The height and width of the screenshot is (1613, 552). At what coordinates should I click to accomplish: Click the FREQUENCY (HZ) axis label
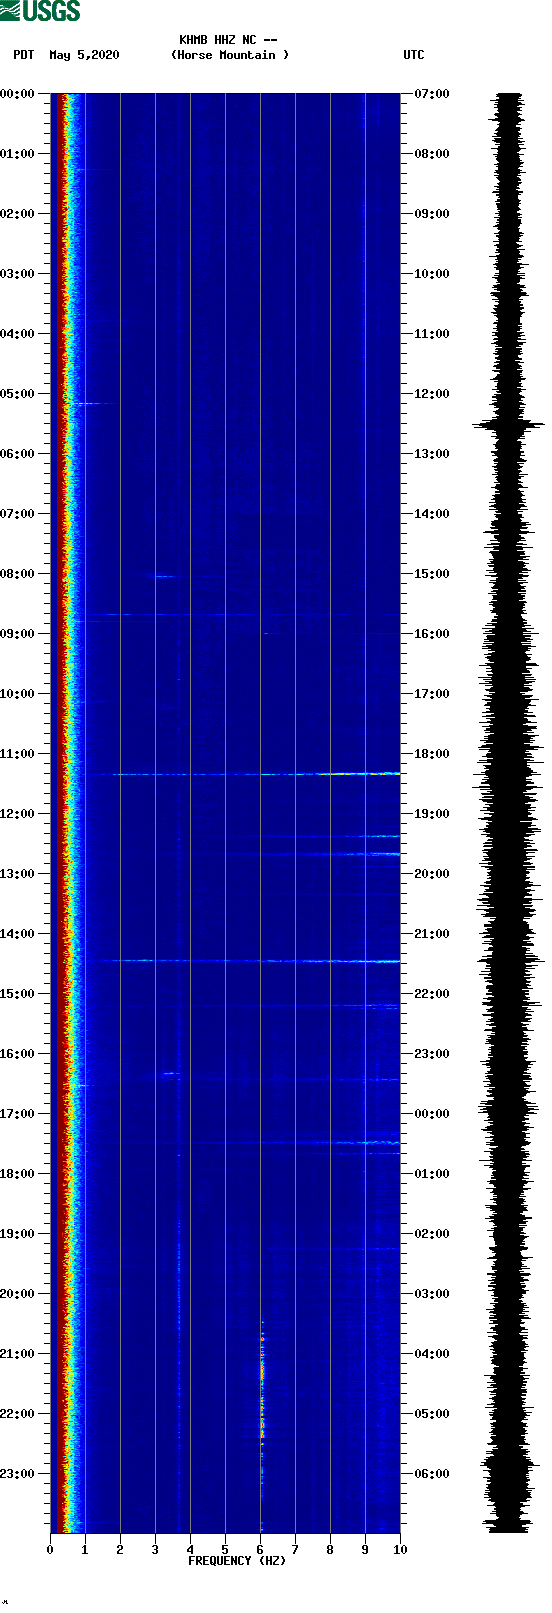237,1561
